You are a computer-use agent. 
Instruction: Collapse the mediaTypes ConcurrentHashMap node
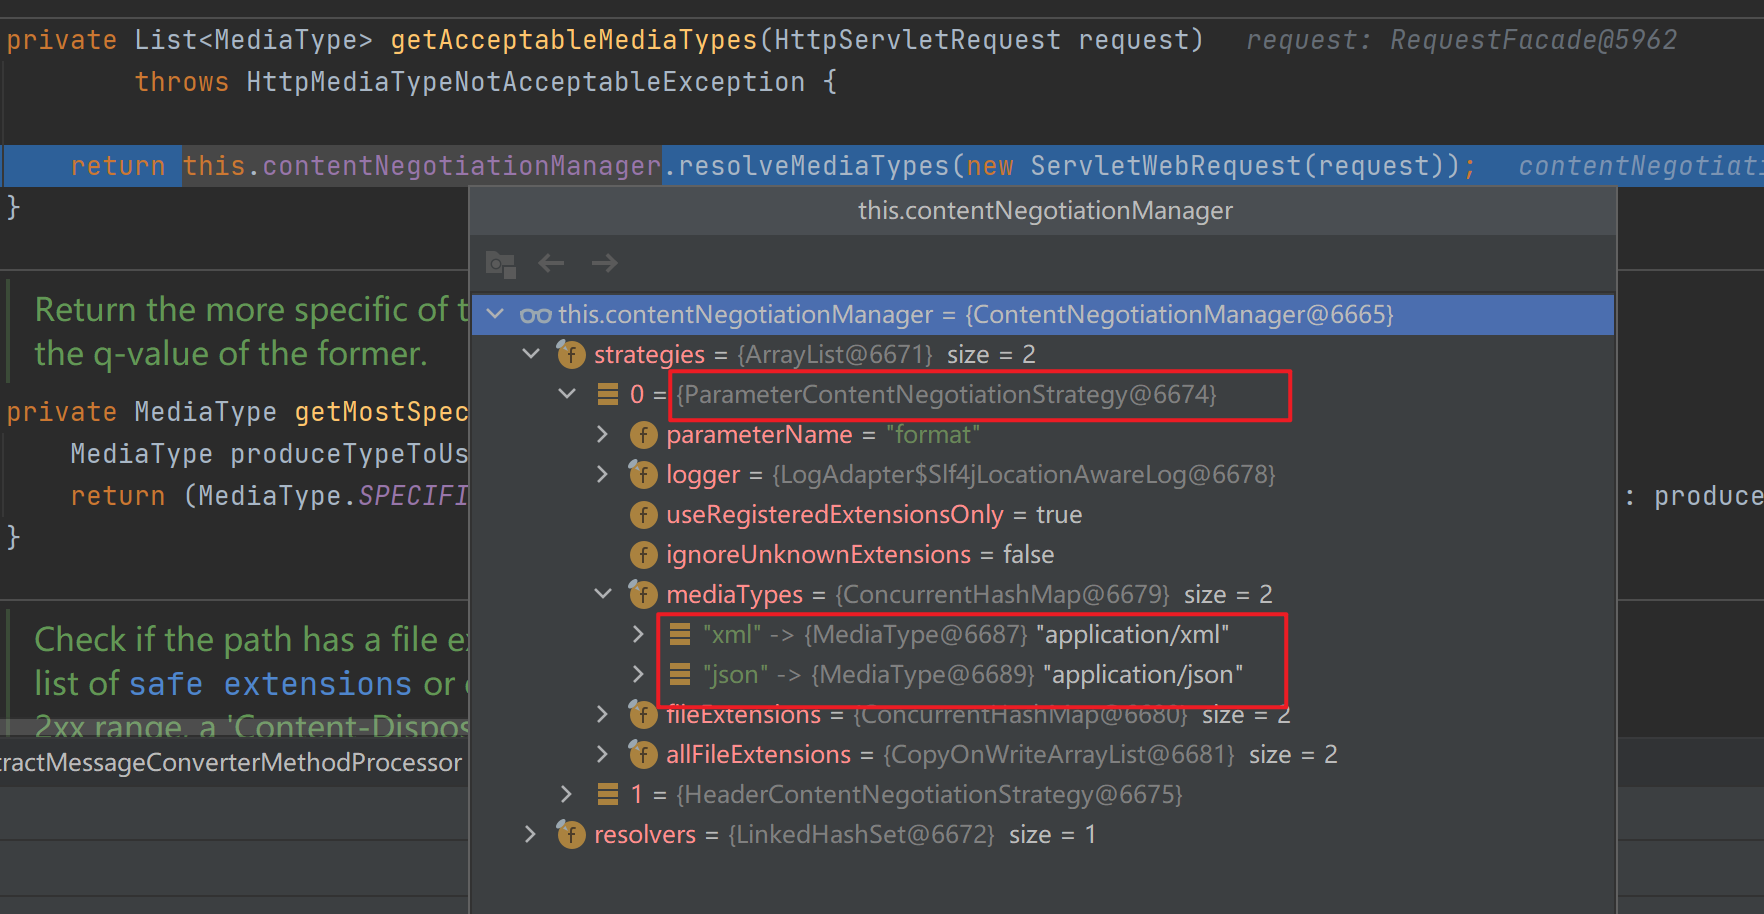(x=603, y=594)
